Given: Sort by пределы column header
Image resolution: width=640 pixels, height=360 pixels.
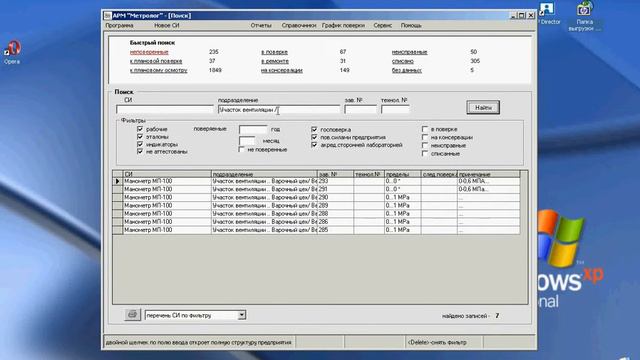Looking at the screenshot, I should (402, 174).
